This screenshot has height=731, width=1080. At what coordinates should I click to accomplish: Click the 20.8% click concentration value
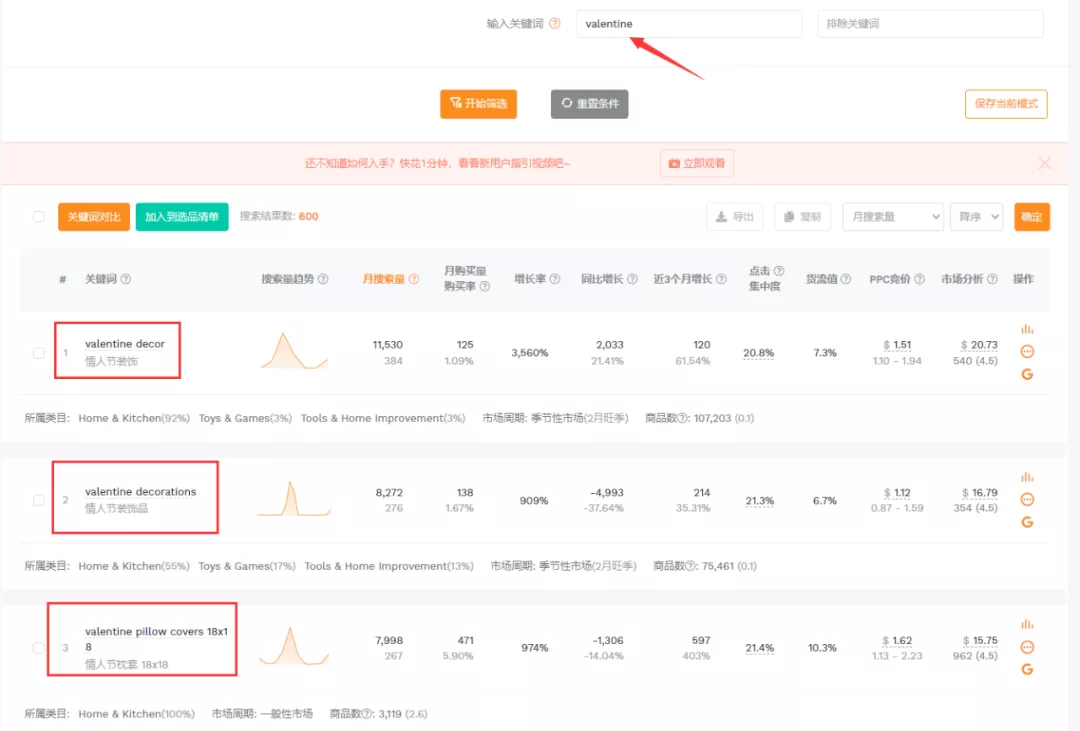(x=758, y=353)
